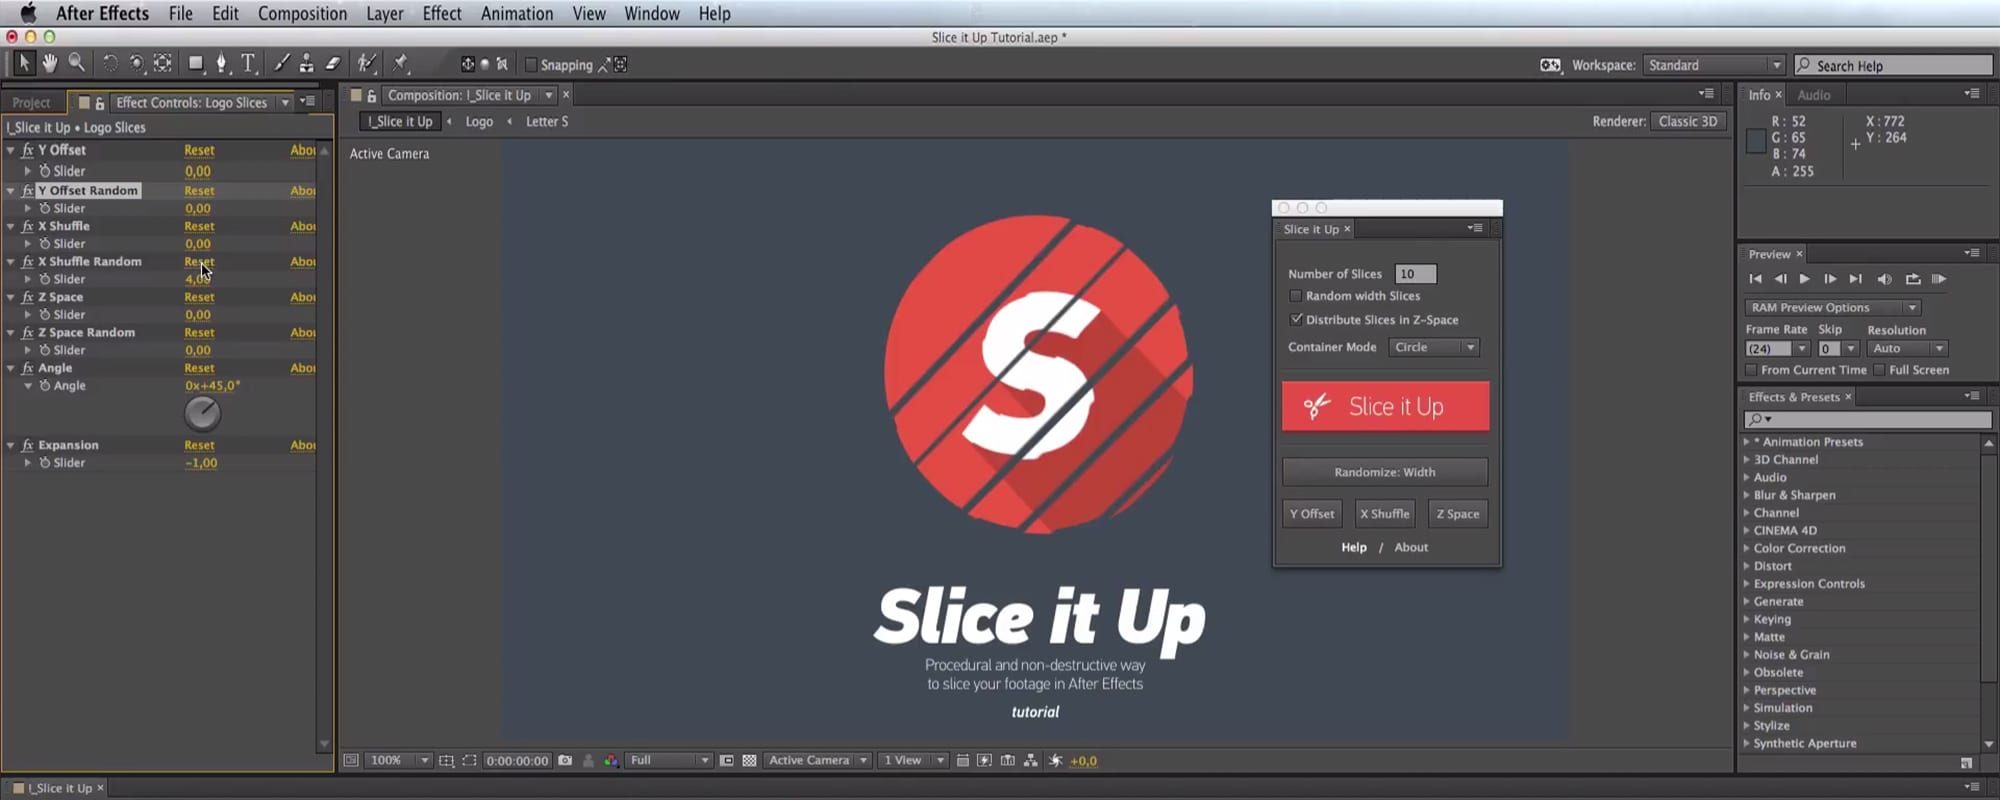The height and width of the screenshot is (800, 2000).
Task: Check Random width Slices option
Action: [1296, 296]
